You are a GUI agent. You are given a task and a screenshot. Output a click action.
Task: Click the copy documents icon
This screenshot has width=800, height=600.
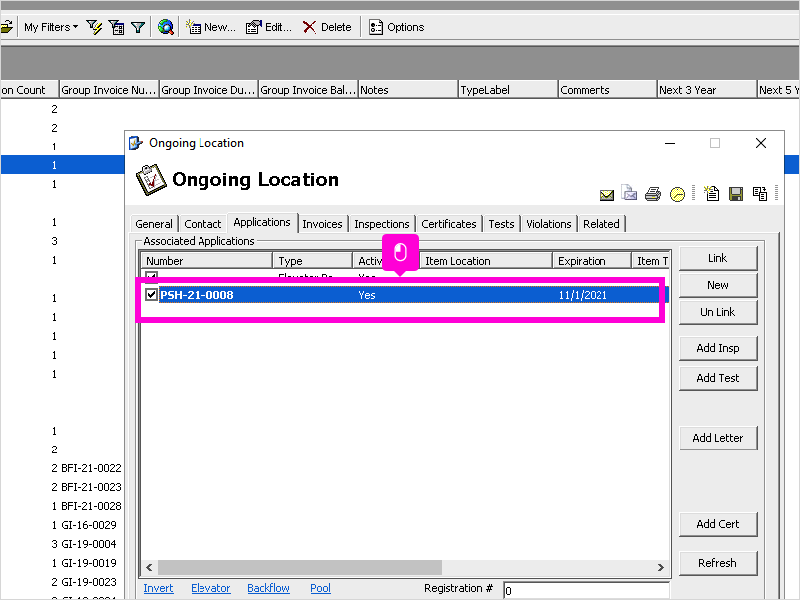pyautogui.click(x=760, y=194)
